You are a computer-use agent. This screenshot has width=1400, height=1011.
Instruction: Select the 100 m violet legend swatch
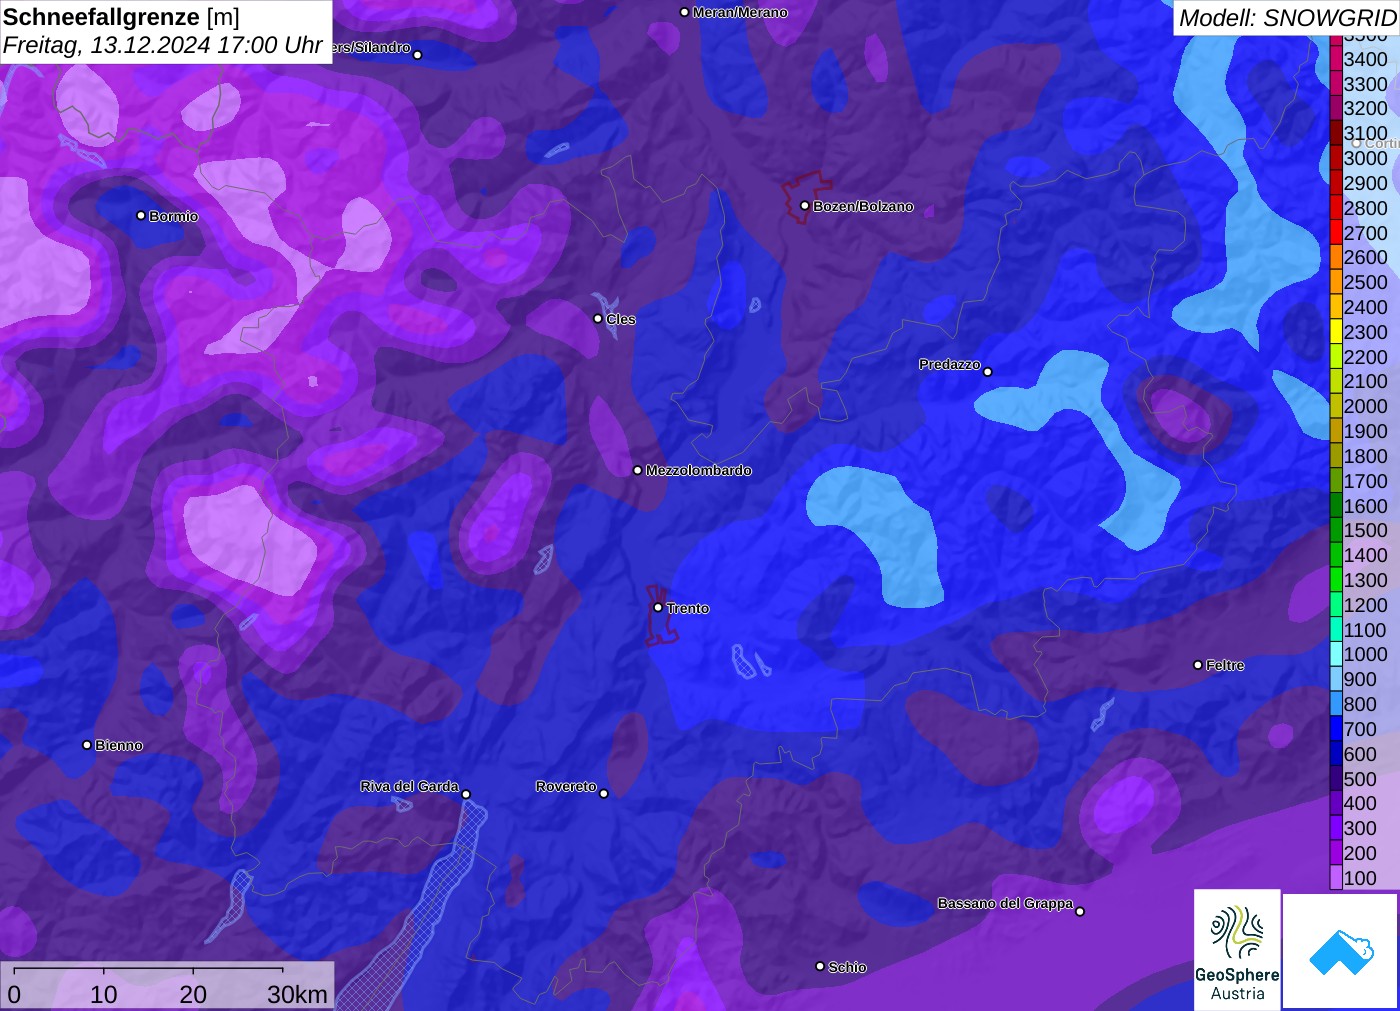[1336, 878]
